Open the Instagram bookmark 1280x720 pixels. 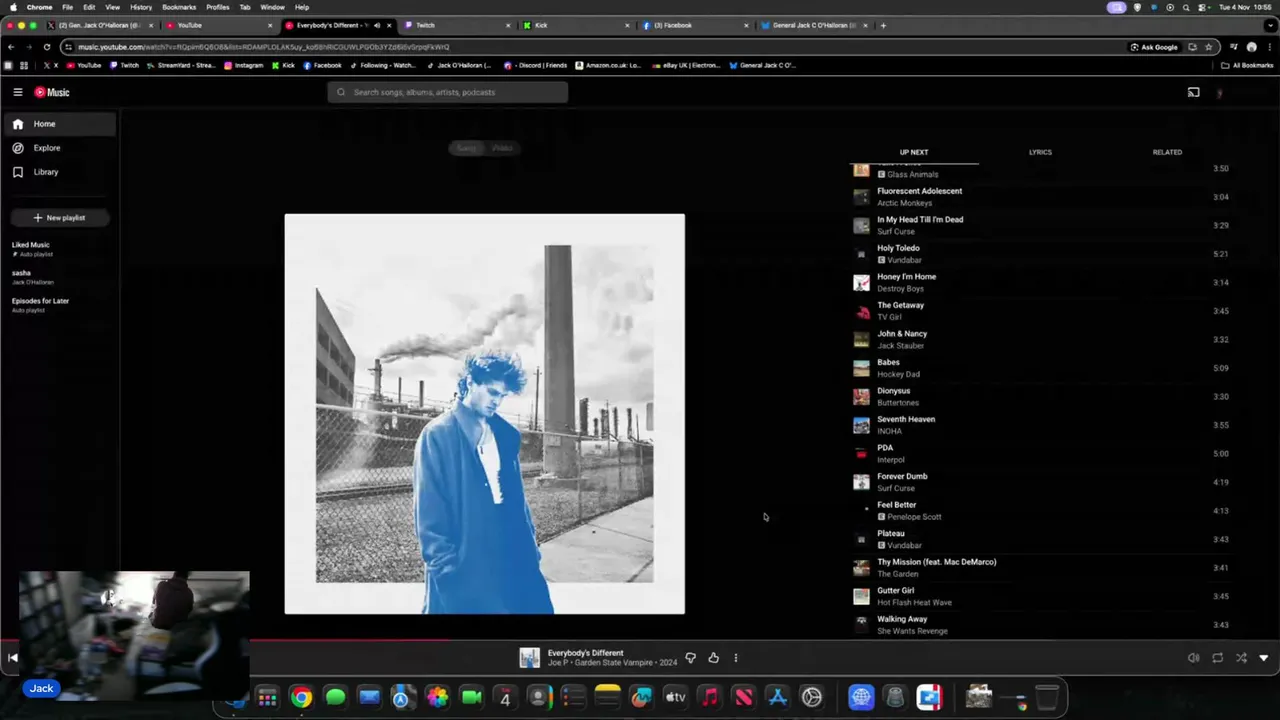[x=244, y=65]
